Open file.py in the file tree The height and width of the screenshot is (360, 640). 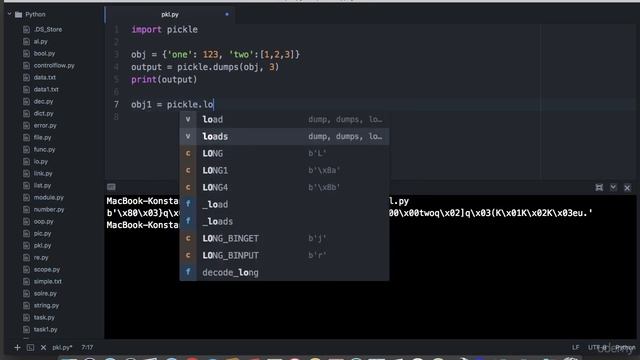[42, 138]
